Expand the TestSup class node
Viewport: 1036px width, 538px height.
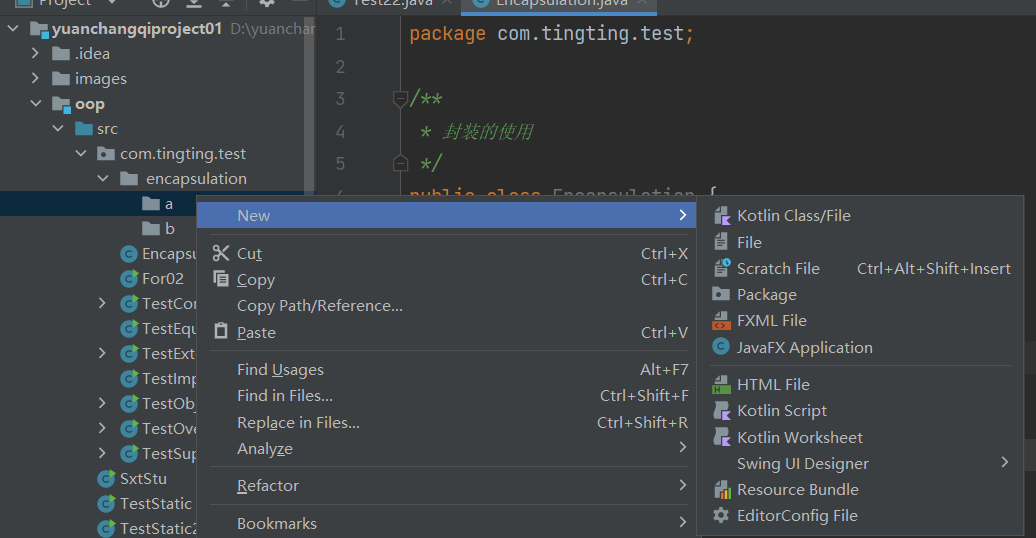click(x=102, y=453)
